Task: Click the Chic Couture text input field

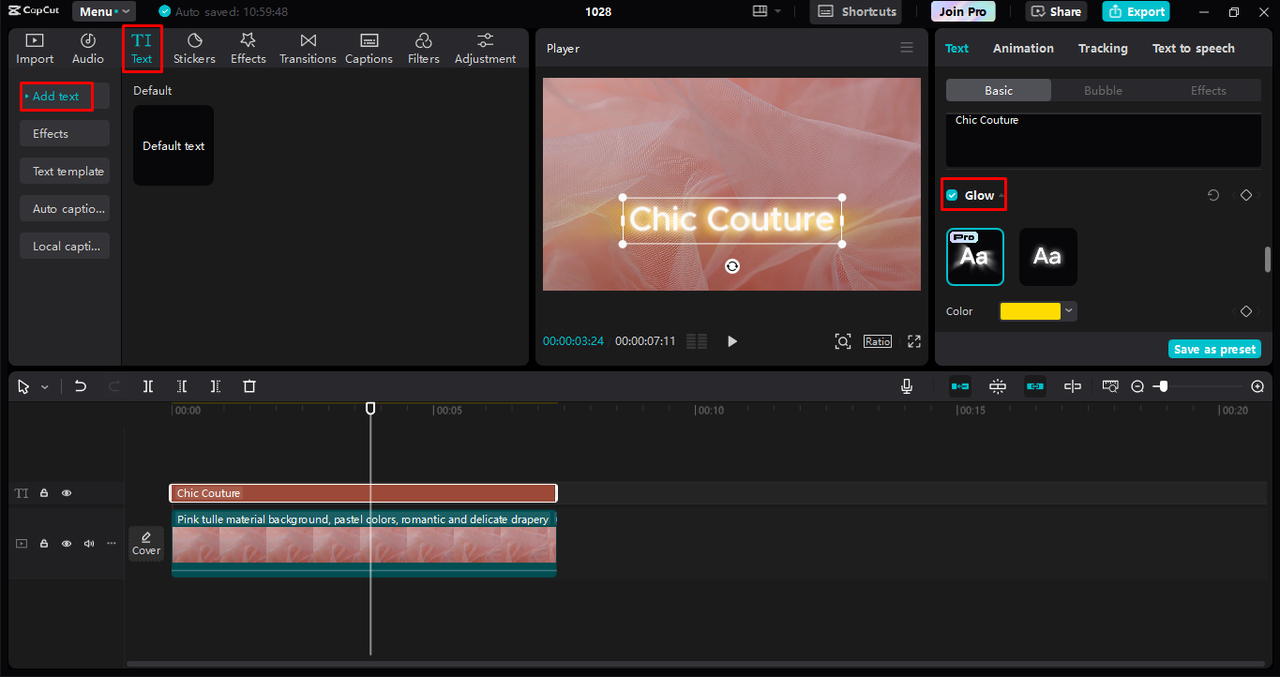Action: (x=1103, y=140)
